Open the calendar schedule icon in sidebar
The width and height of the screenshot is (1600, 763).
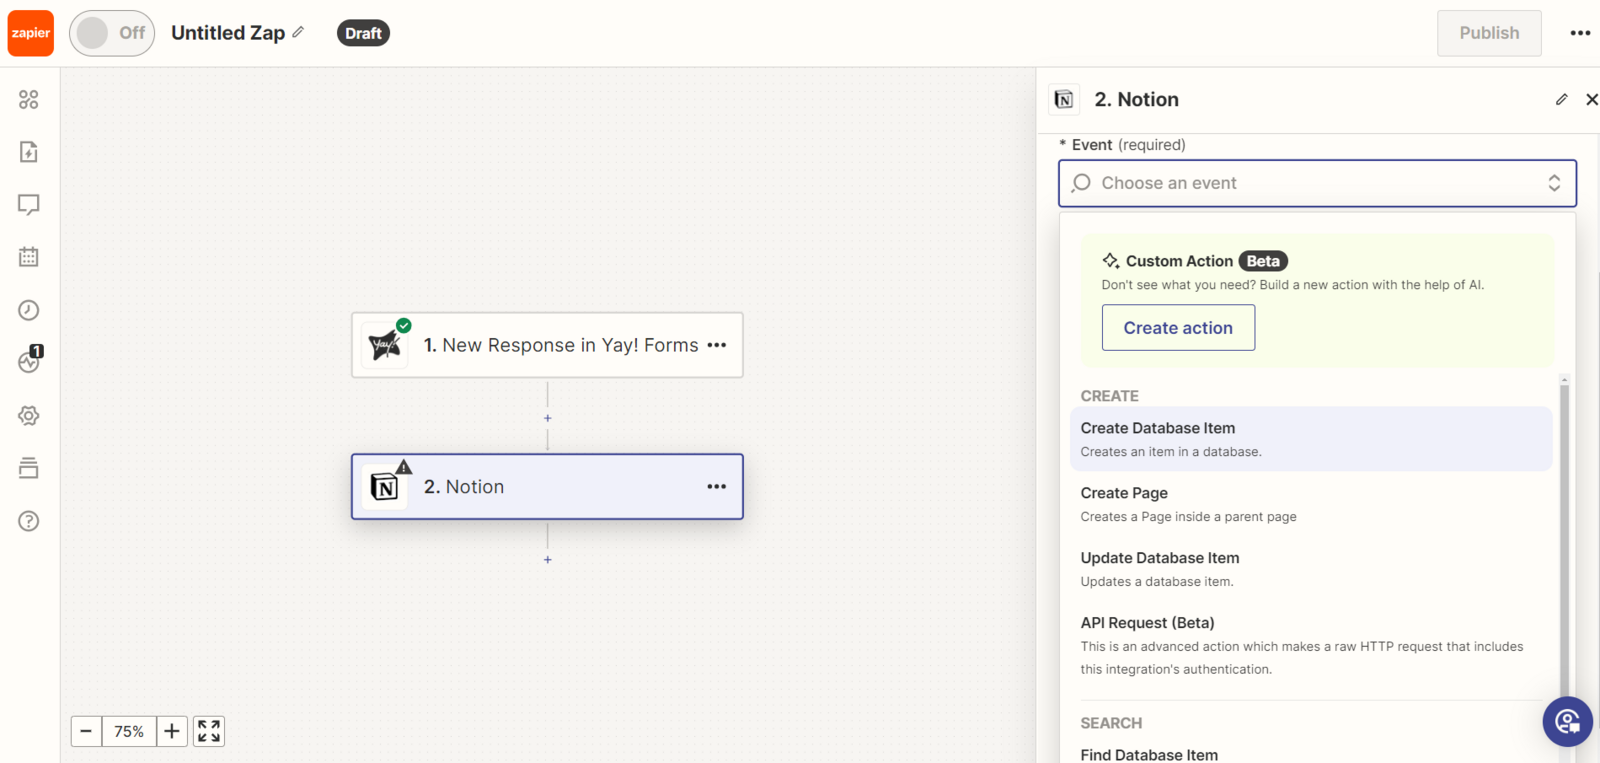29,257
